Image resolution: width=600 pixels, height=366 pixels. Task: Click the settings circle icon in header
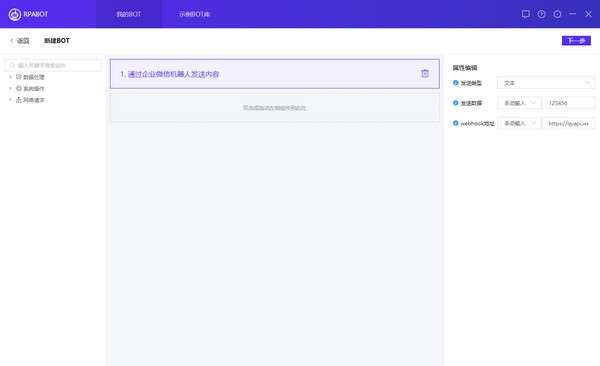click(x=557, y=14)
